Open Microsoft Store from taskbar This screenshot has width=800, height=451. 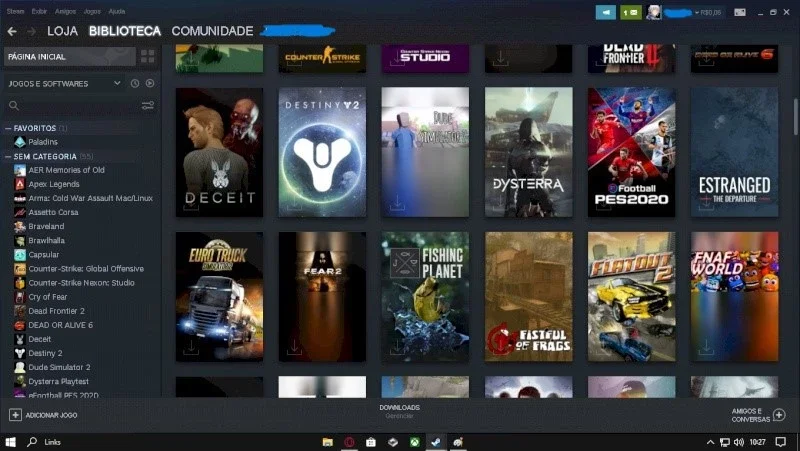[x=371, y=442]
